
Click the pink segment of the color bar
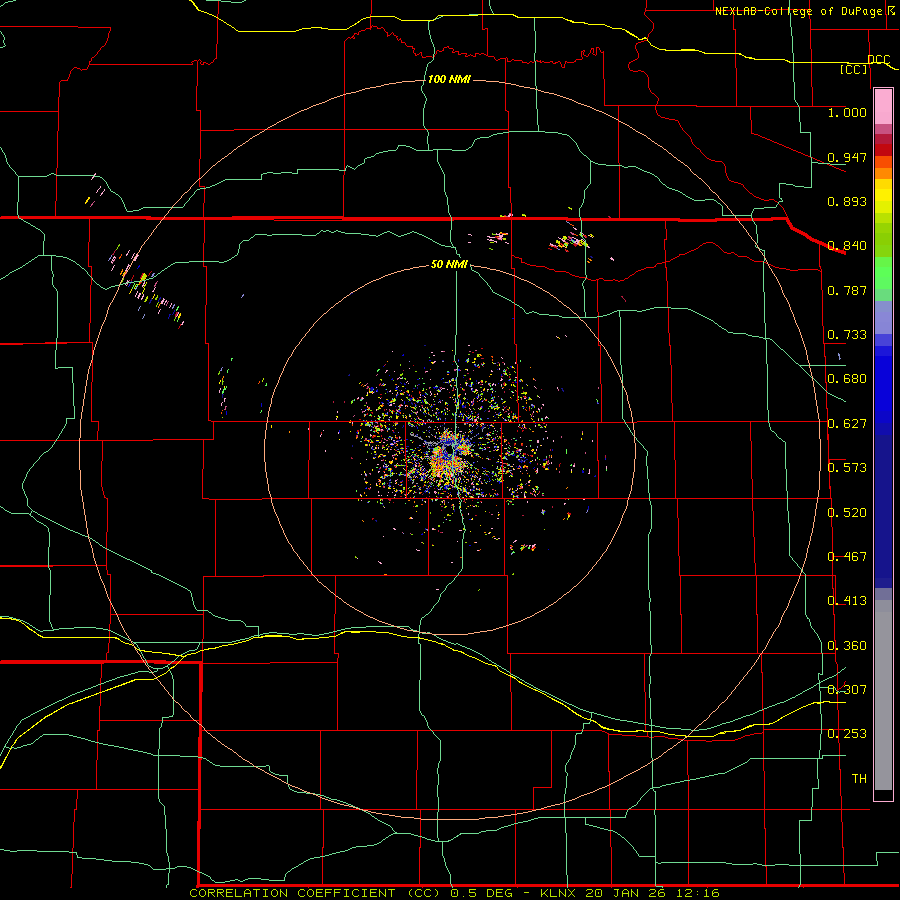click(x=883, y=107)
